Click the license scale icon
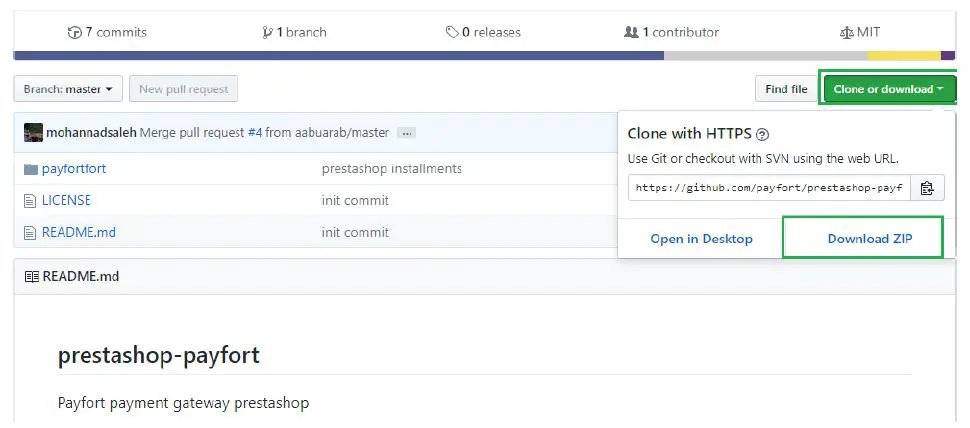Screen dimensions: 970x428 (x=846, y=33)
